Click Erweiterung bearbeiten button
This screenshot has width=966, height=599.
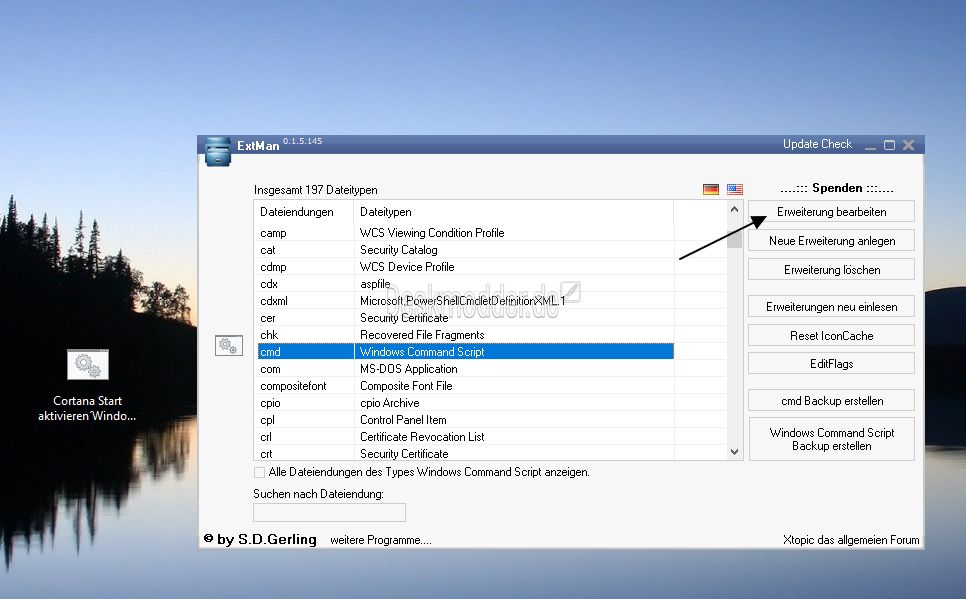pos(831,211)
